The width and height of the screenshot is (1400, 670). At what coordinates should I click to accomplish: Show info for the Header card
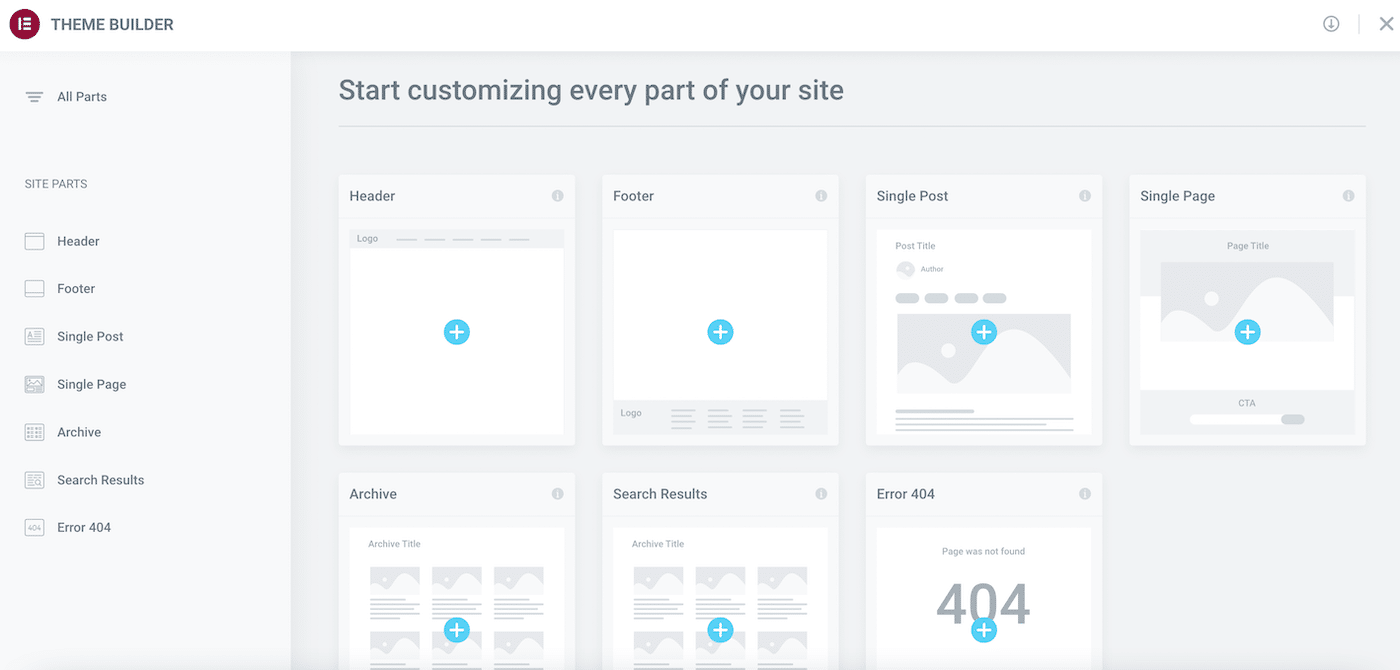tap(558, 196)
